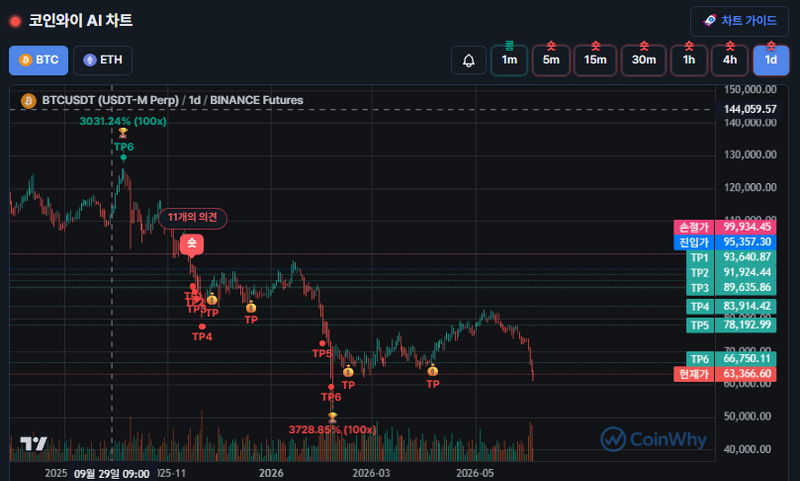Switch to the ETH coin tab

103,60
